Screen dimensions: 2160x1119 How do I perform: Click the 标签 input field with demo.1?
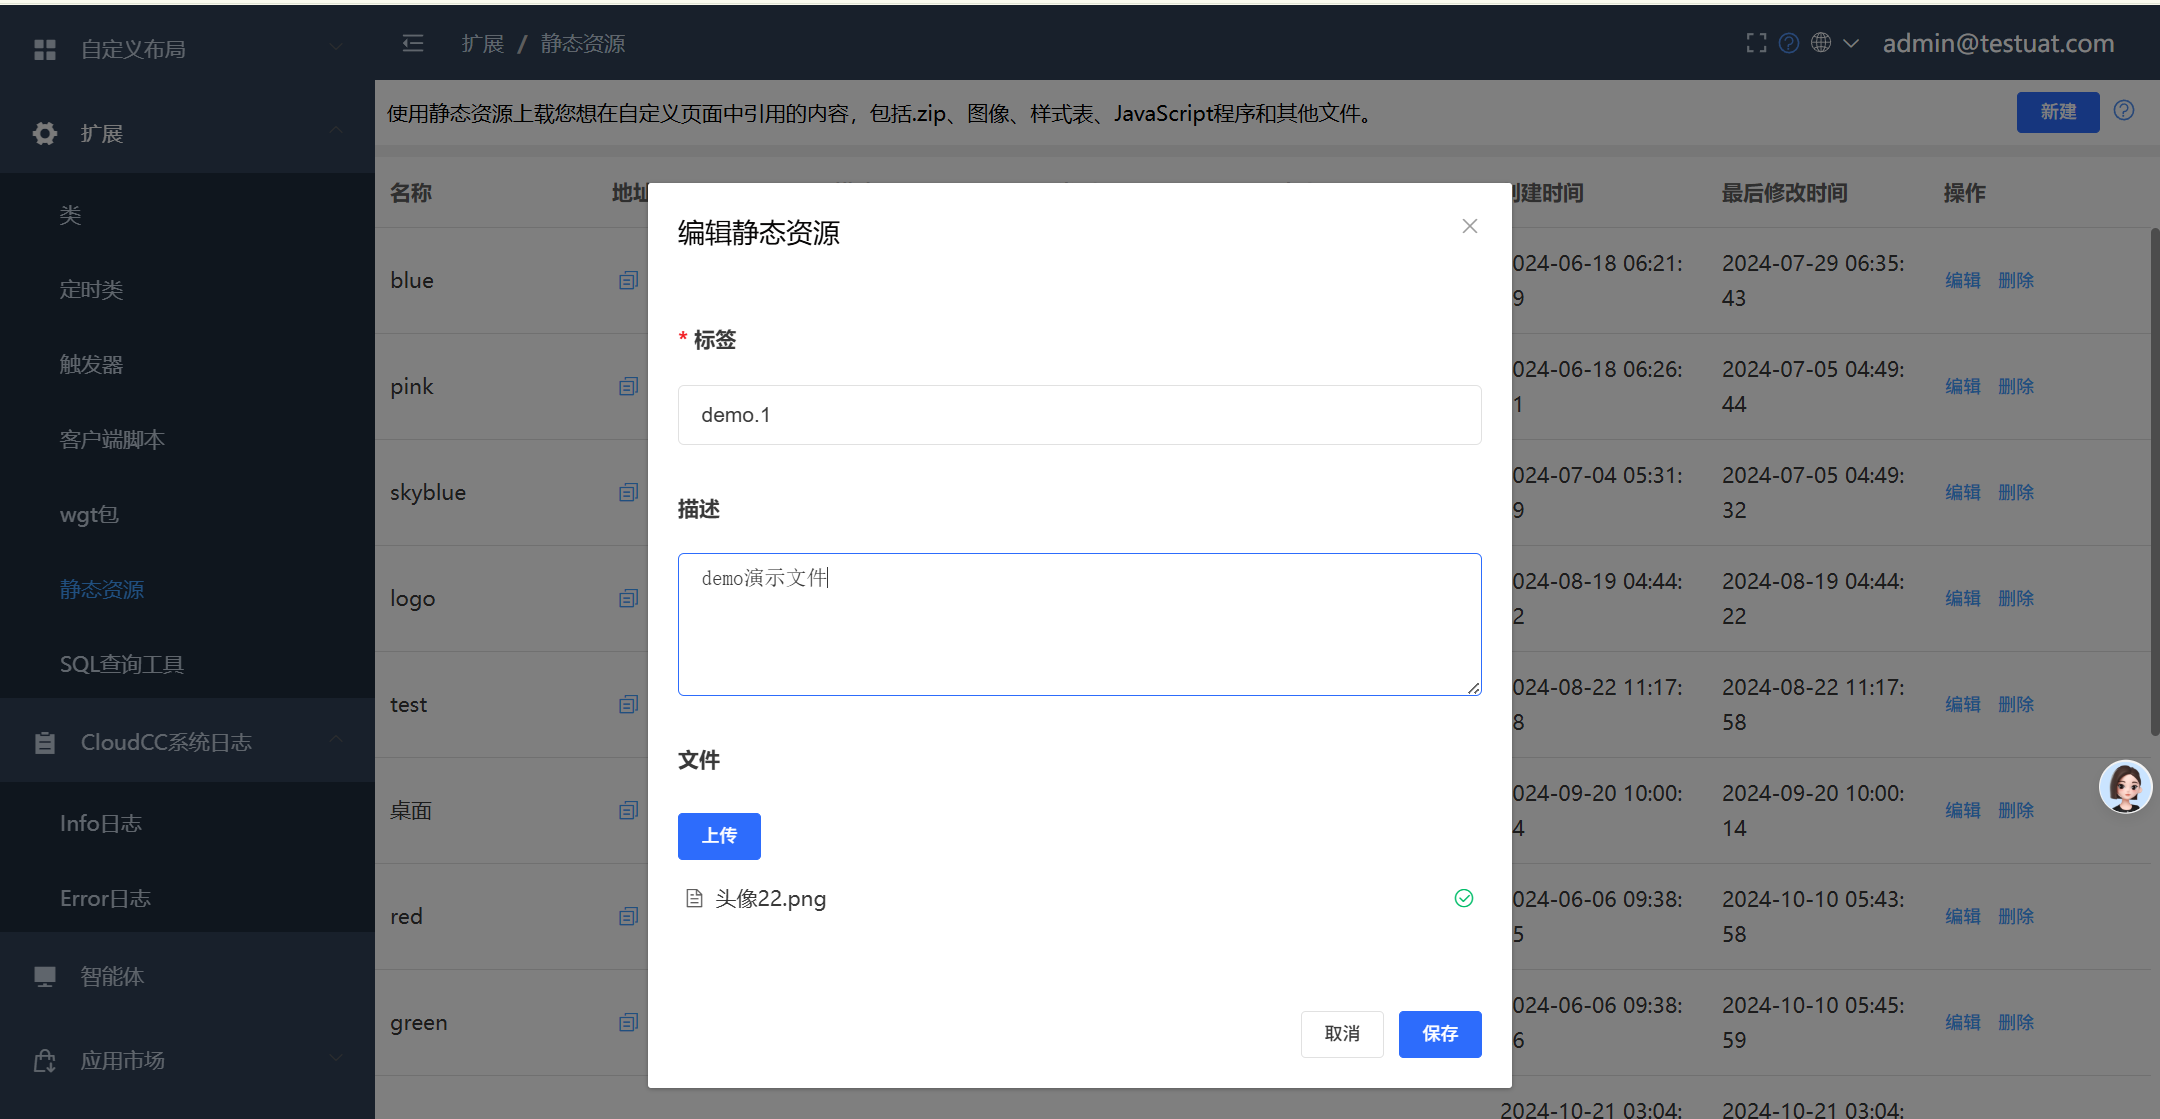click(1079, 415)
